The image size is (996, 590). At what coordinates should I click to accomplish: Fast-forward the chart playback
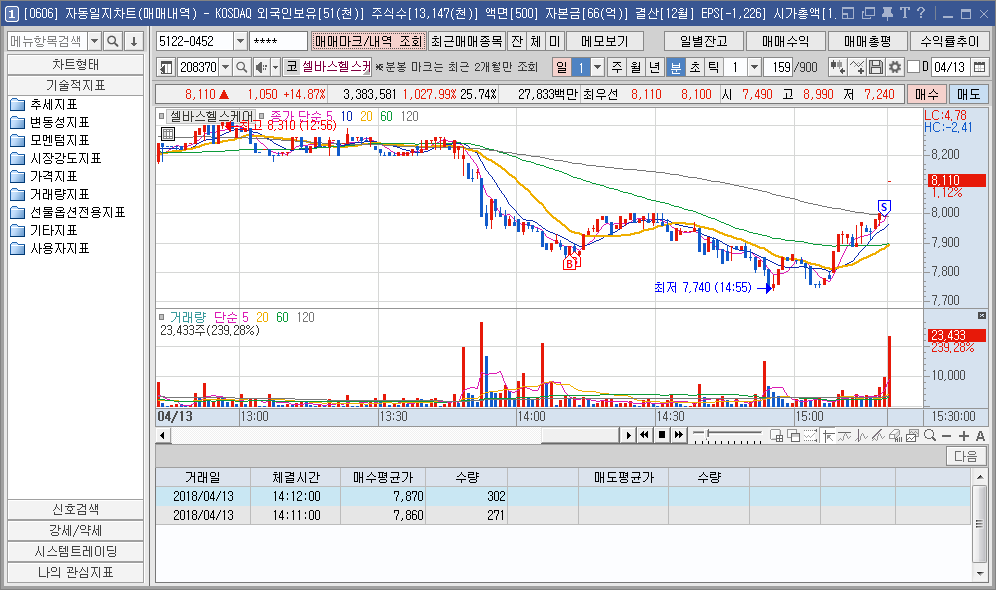678,435
